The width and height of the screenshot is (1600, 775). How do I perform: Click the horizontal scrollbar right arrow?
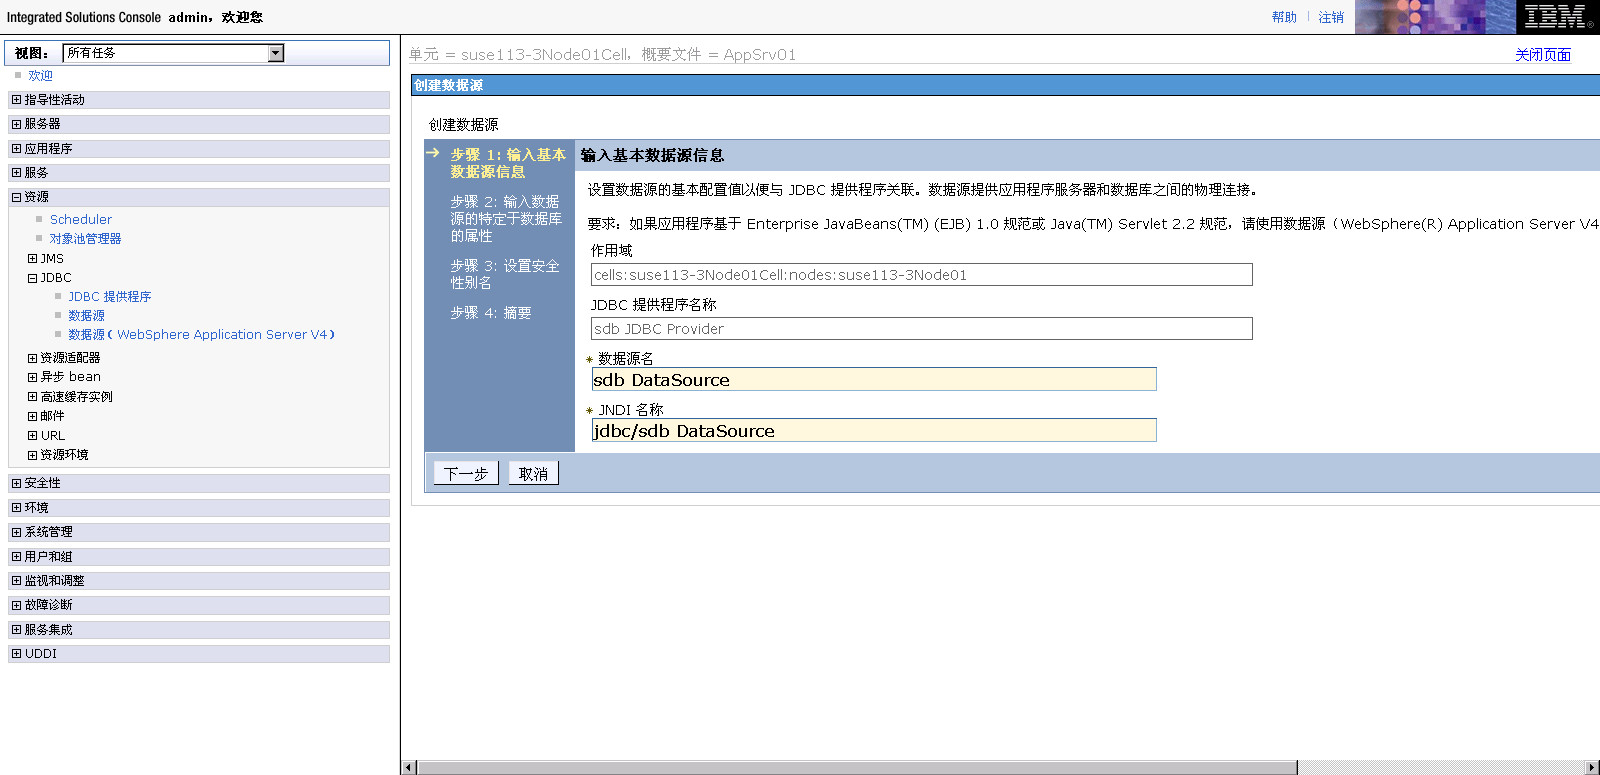point(1592,767)
